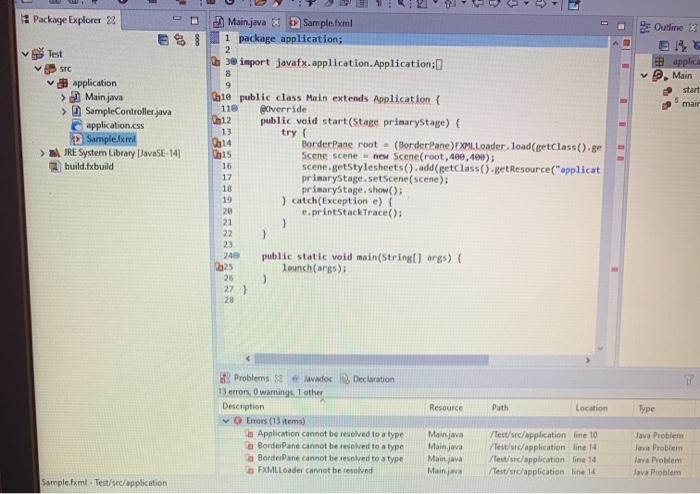The width and height of the screenshot is (700, 494).
Task: Click on 'package application;' line in the editor
Action: click(x=291, y=39)
